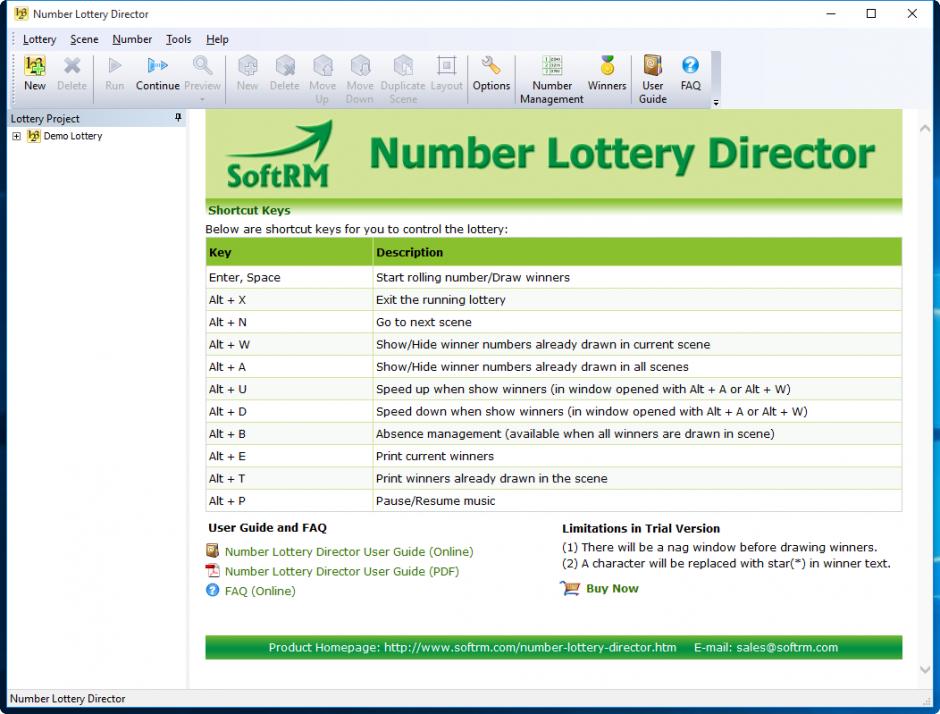Click the FAQ question mark icon near links
Screen dimensions: 940x714
click(x=213, y=591)
